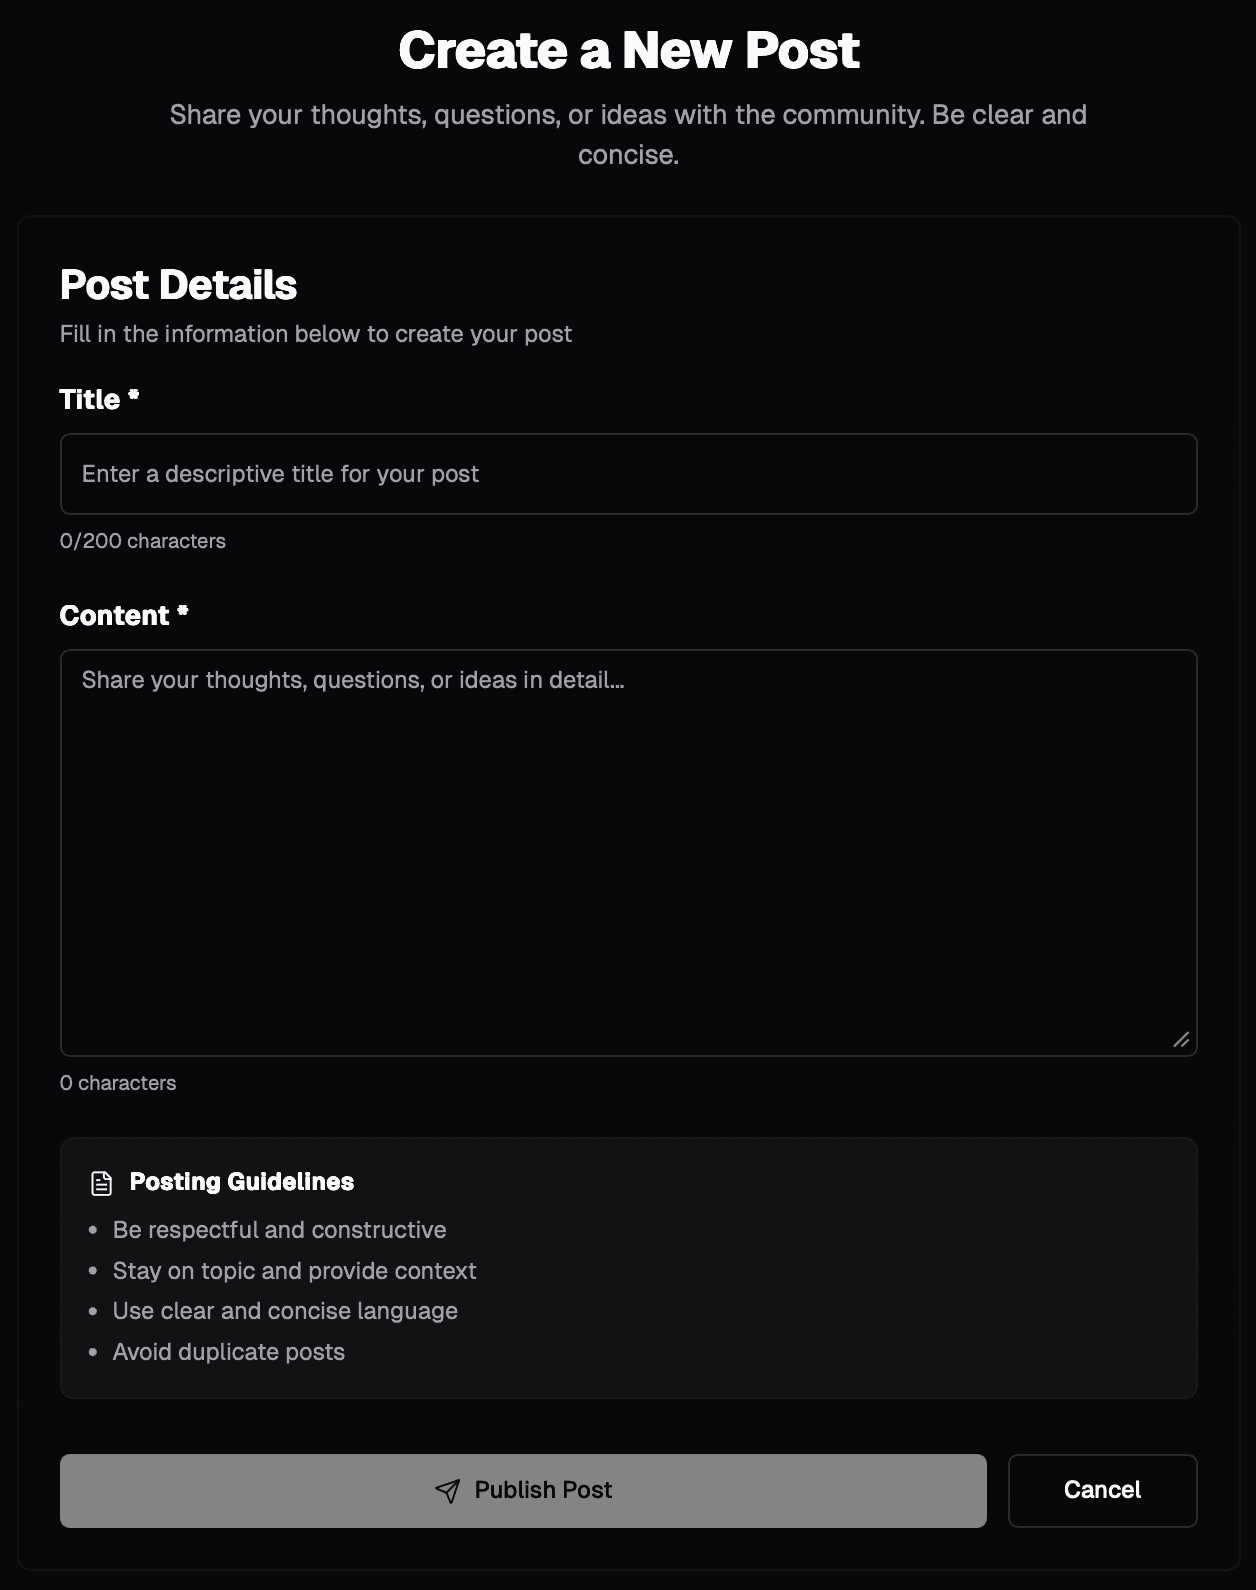Viewport: 1256px width, 1590px height.
Task: Click the Posting Guidelines heading text
Action: coord(241,1181)
